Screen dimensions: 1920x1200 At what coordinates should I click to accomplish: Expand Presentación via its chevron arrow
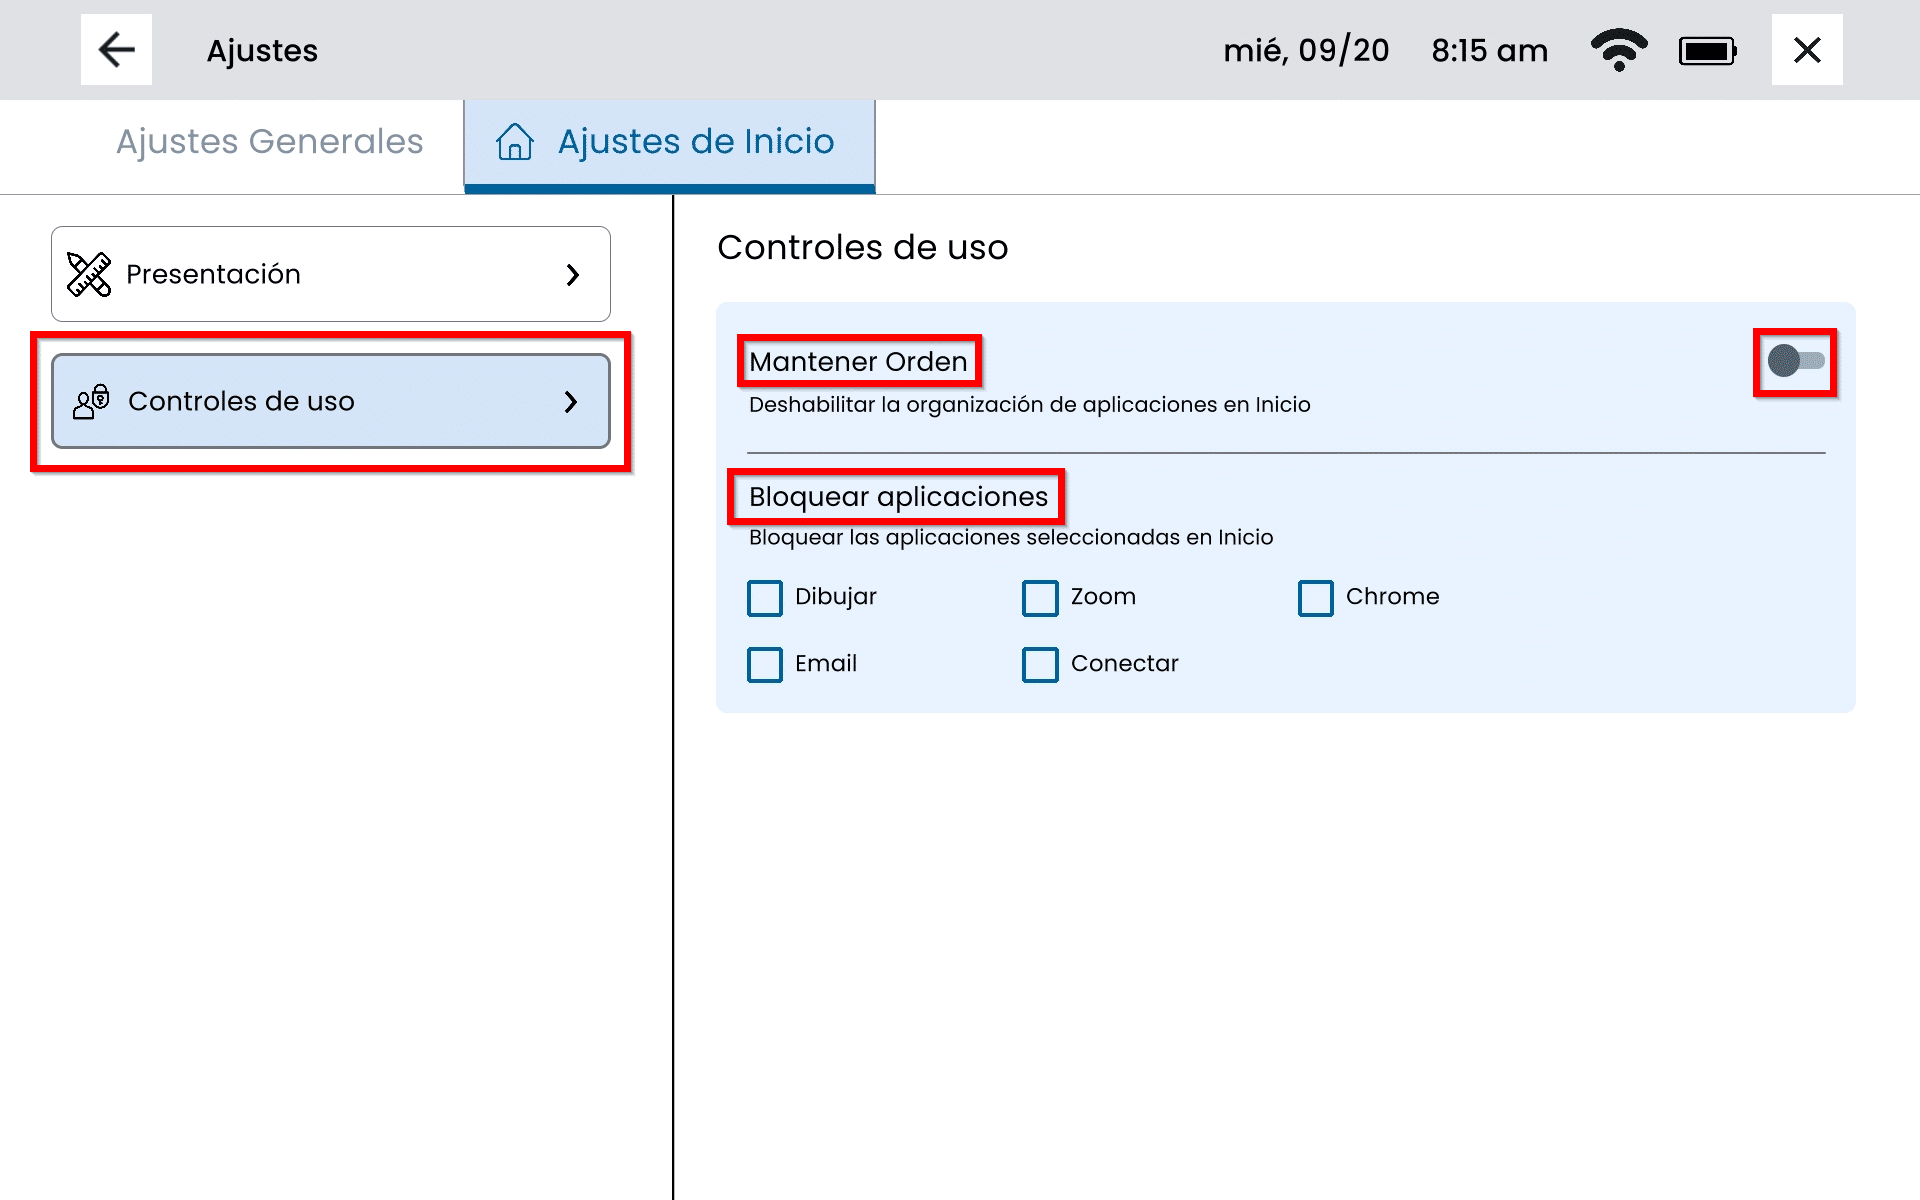pyautogui.click(x=572, y=275)
